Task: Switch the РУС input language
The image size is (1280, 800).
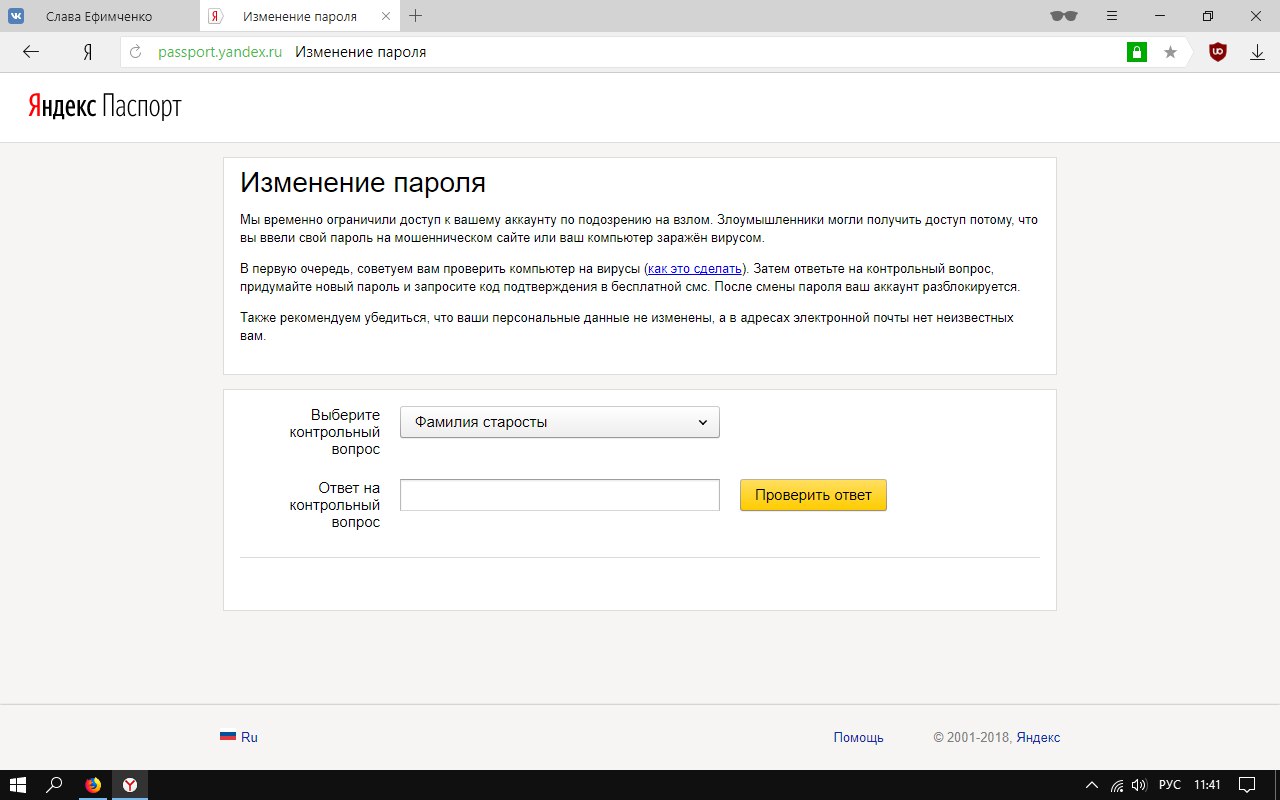Action: 1169,785
